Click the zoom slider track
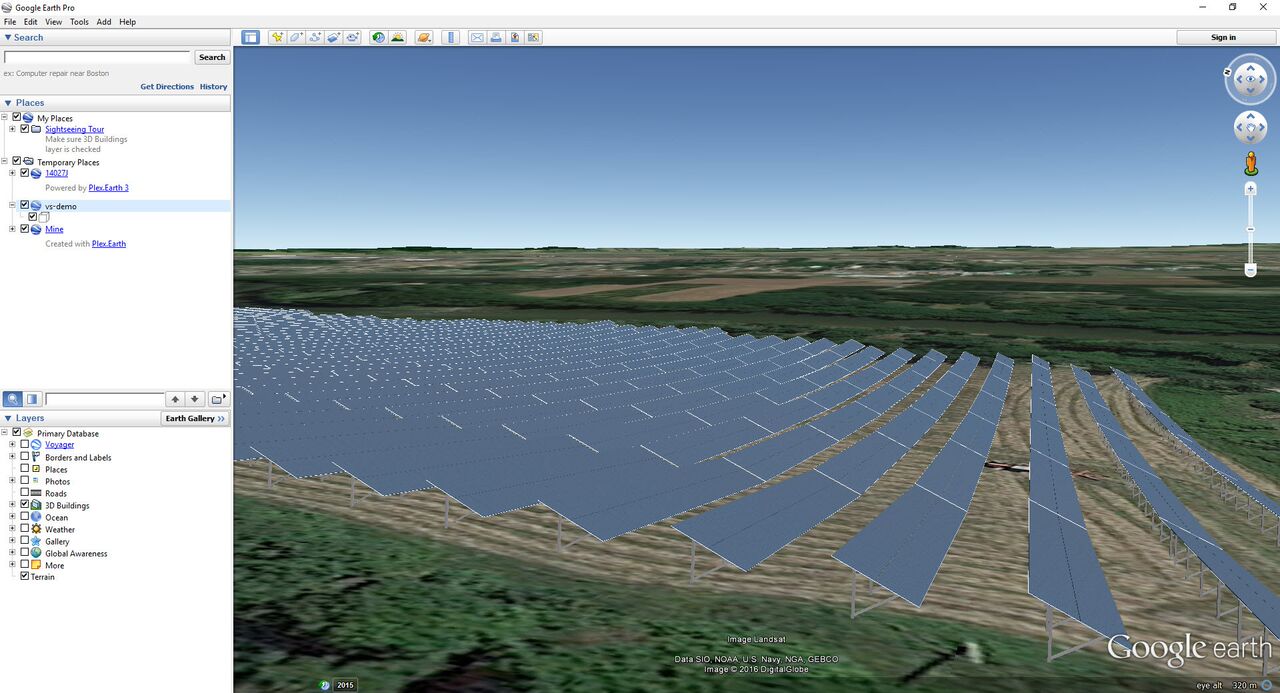Image resolution: width=1280 pixels, height=693 pixels. click(1250, 229)
